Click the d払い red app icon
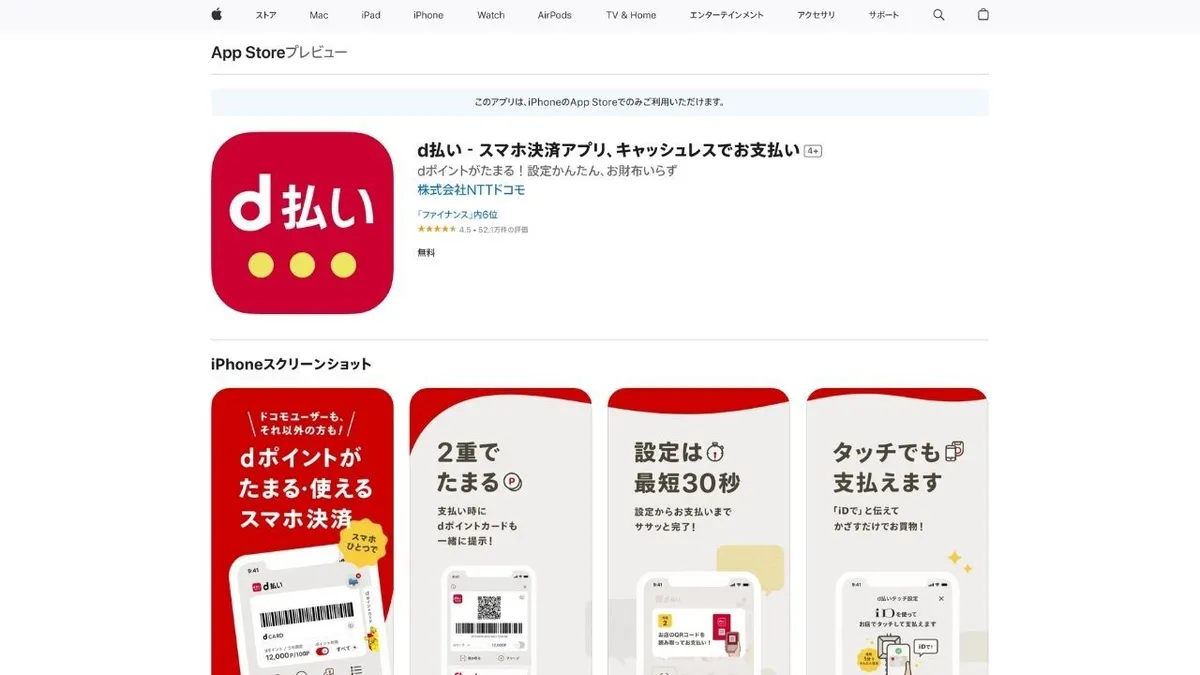This screenshot has height=675, width=1200. (302, 223)
